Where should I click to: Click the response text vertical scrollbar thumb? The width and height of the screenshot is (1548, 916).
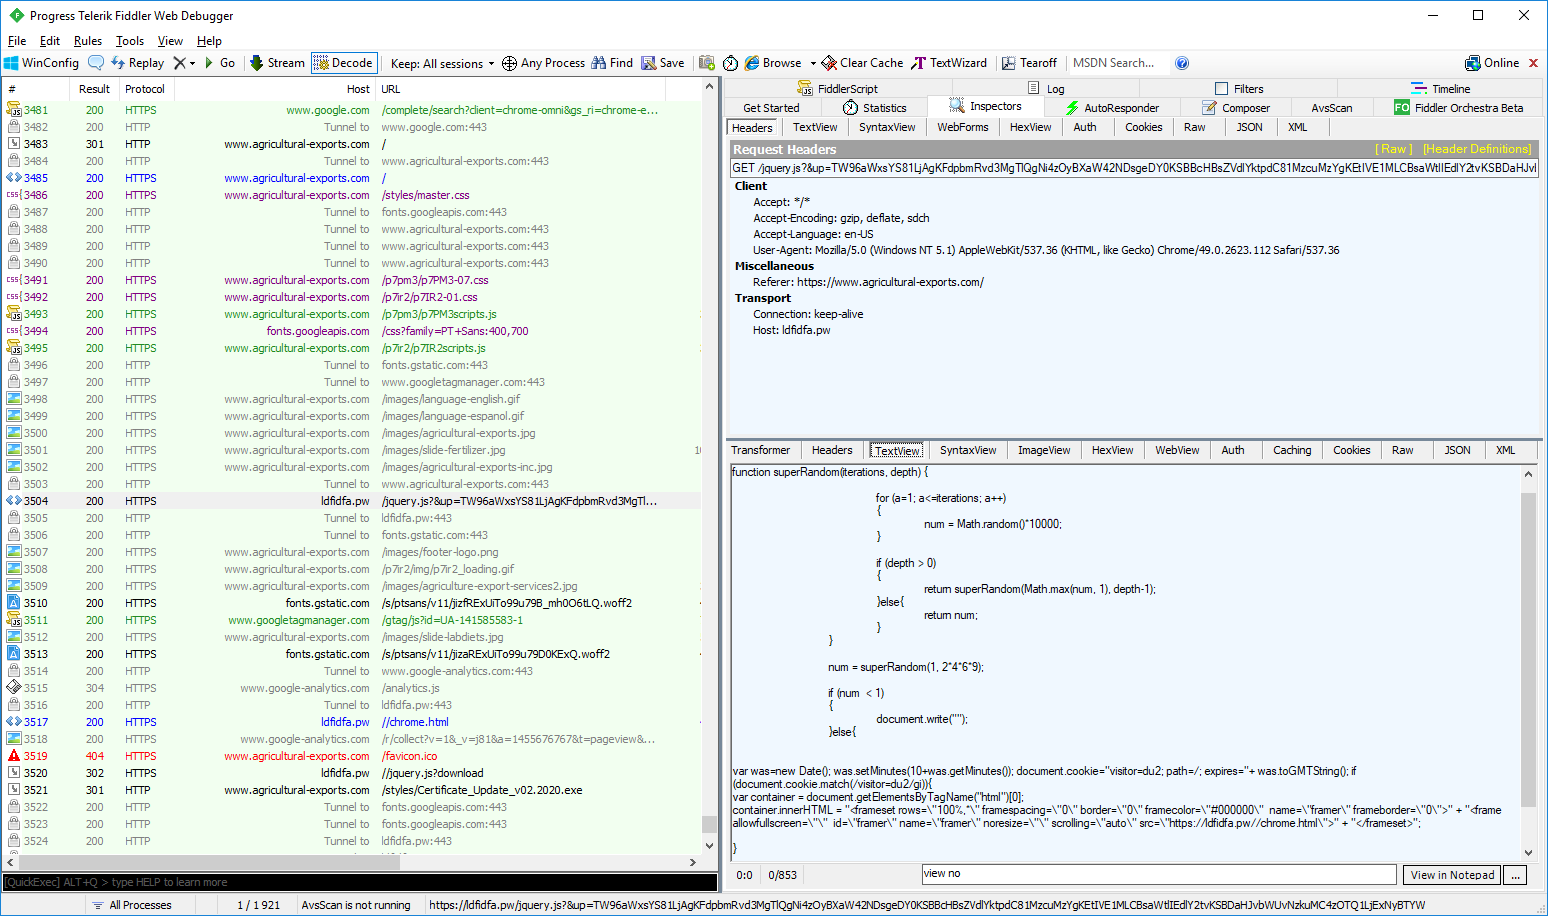[x=1528, y=649]
